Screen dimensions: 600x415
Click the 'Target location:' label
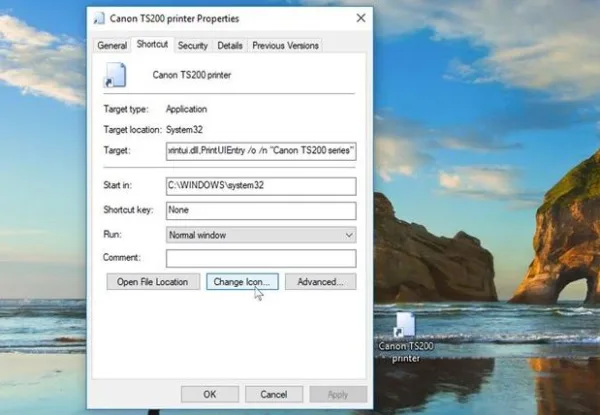133,130
